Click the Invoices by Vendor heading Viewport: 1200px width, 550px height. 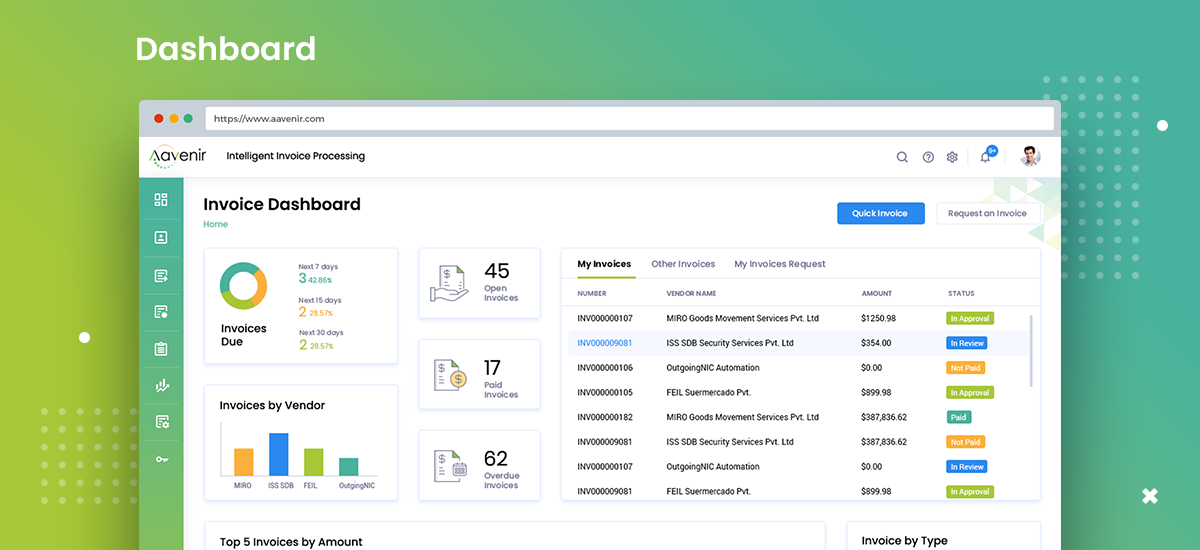[272, 405]
